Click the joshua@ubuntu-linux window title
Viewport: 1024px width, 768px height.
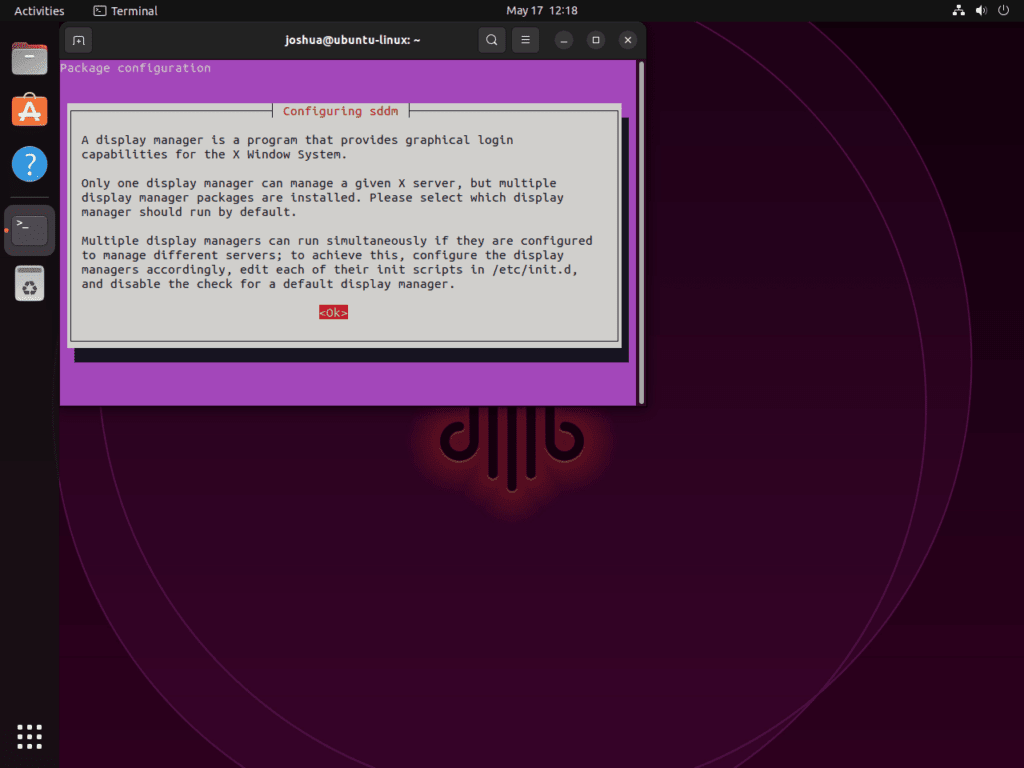[352, 40]
